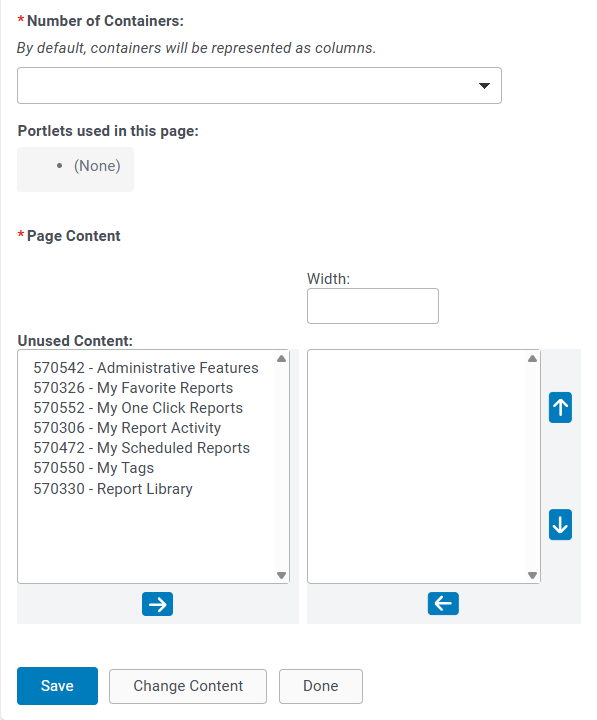Click the move up arrow button

point(560,407)
